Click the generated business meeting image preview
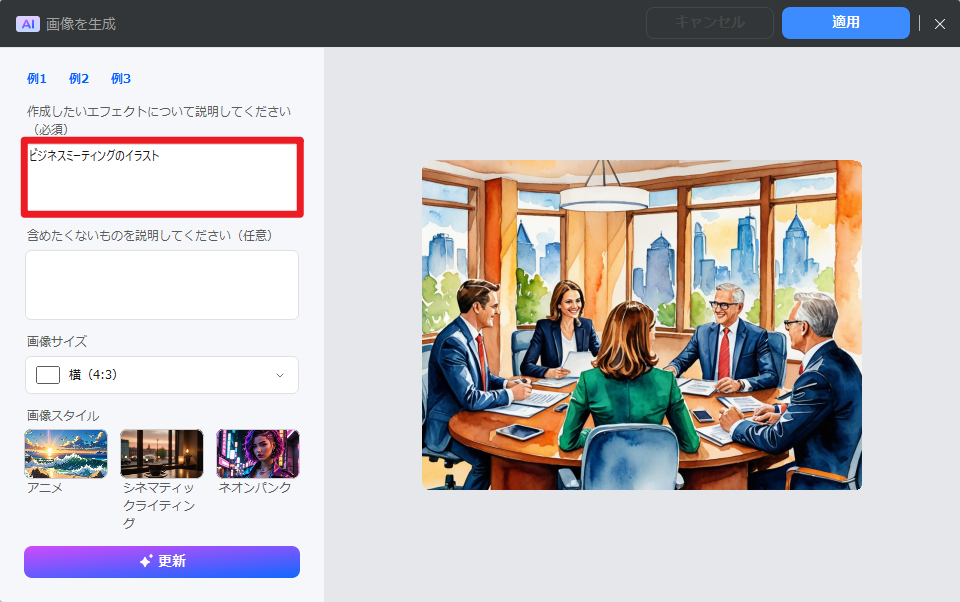 pyautogui.click(x=642, y=325)
